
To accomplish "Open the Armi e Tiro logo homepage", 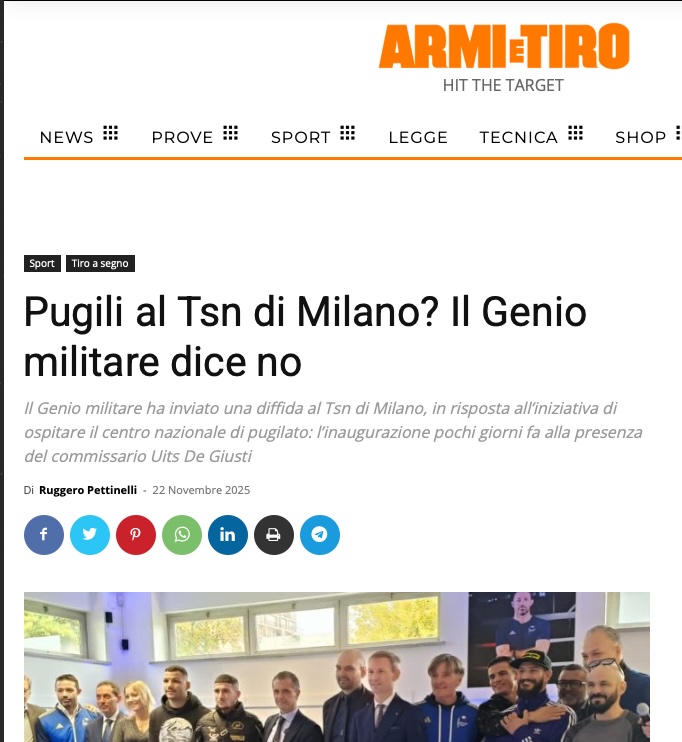I will click(504, 58).
